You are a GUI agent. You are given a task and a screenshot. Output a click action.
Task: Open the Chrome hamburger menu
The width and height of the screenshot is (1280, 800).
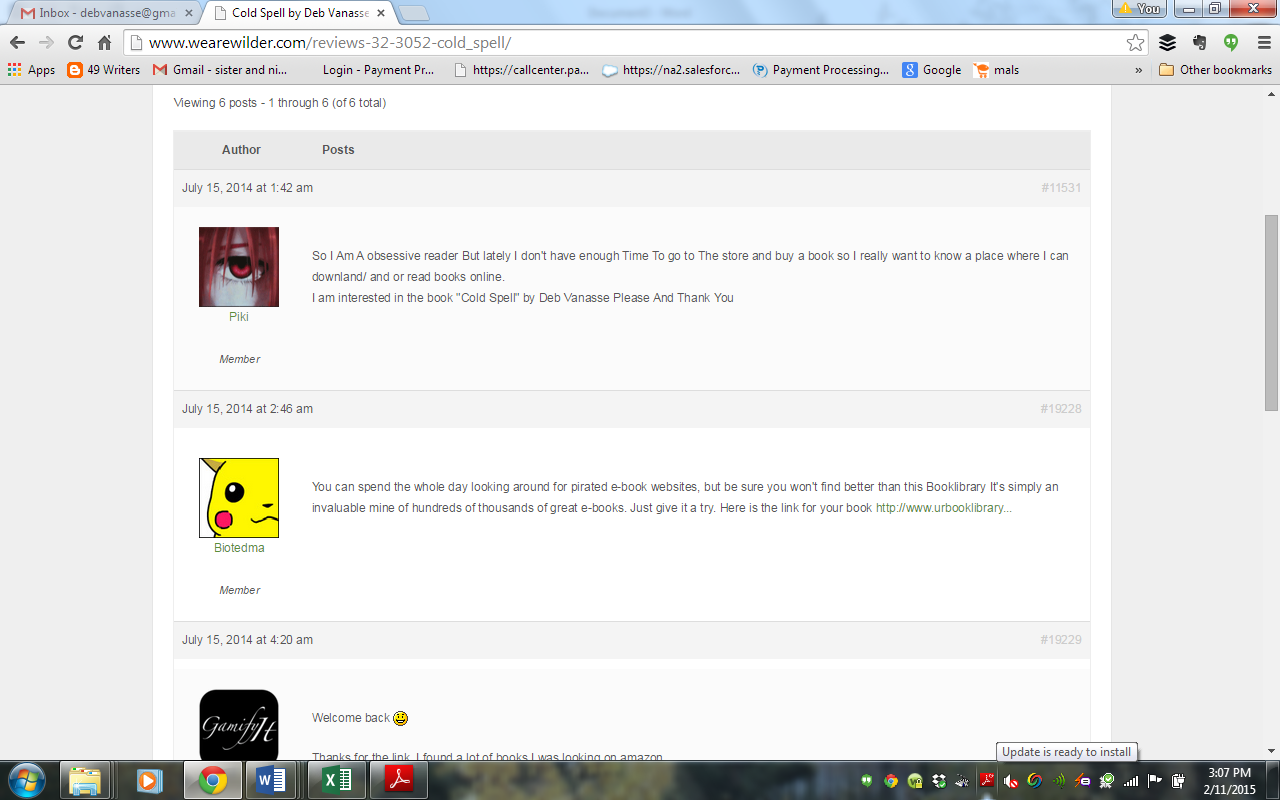(x=1262, y=43)
